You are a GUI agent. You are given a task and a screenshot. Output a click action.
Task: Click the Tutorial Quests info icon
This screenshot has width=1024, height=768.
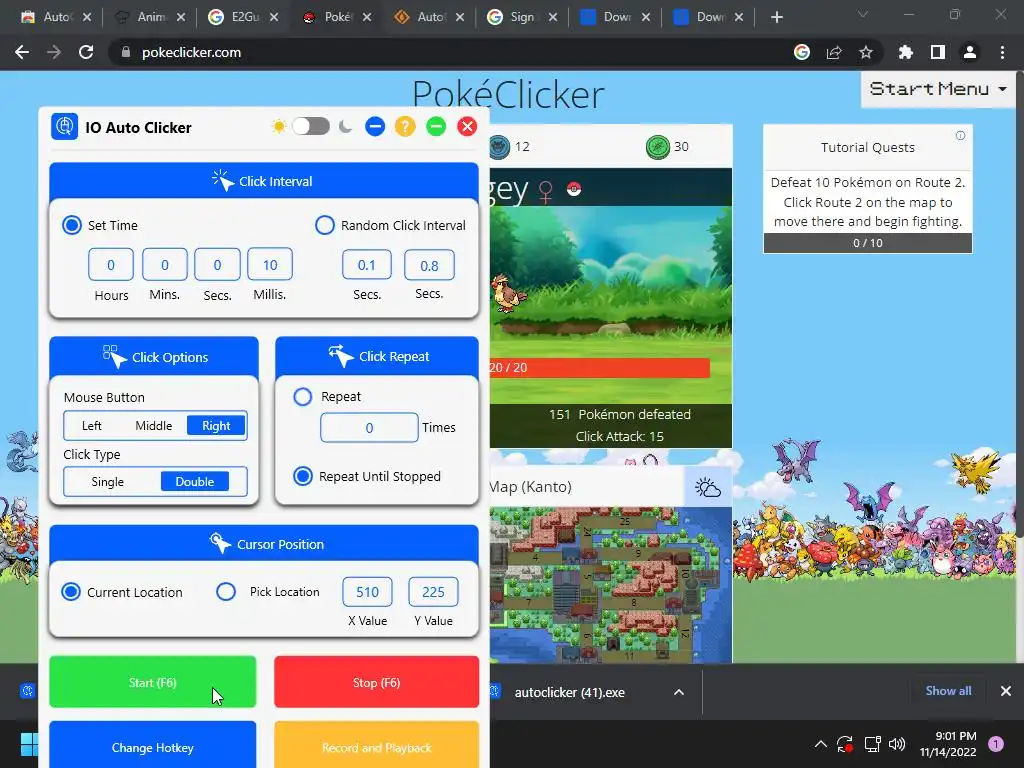pyautogui.click(x=960, y=135)
